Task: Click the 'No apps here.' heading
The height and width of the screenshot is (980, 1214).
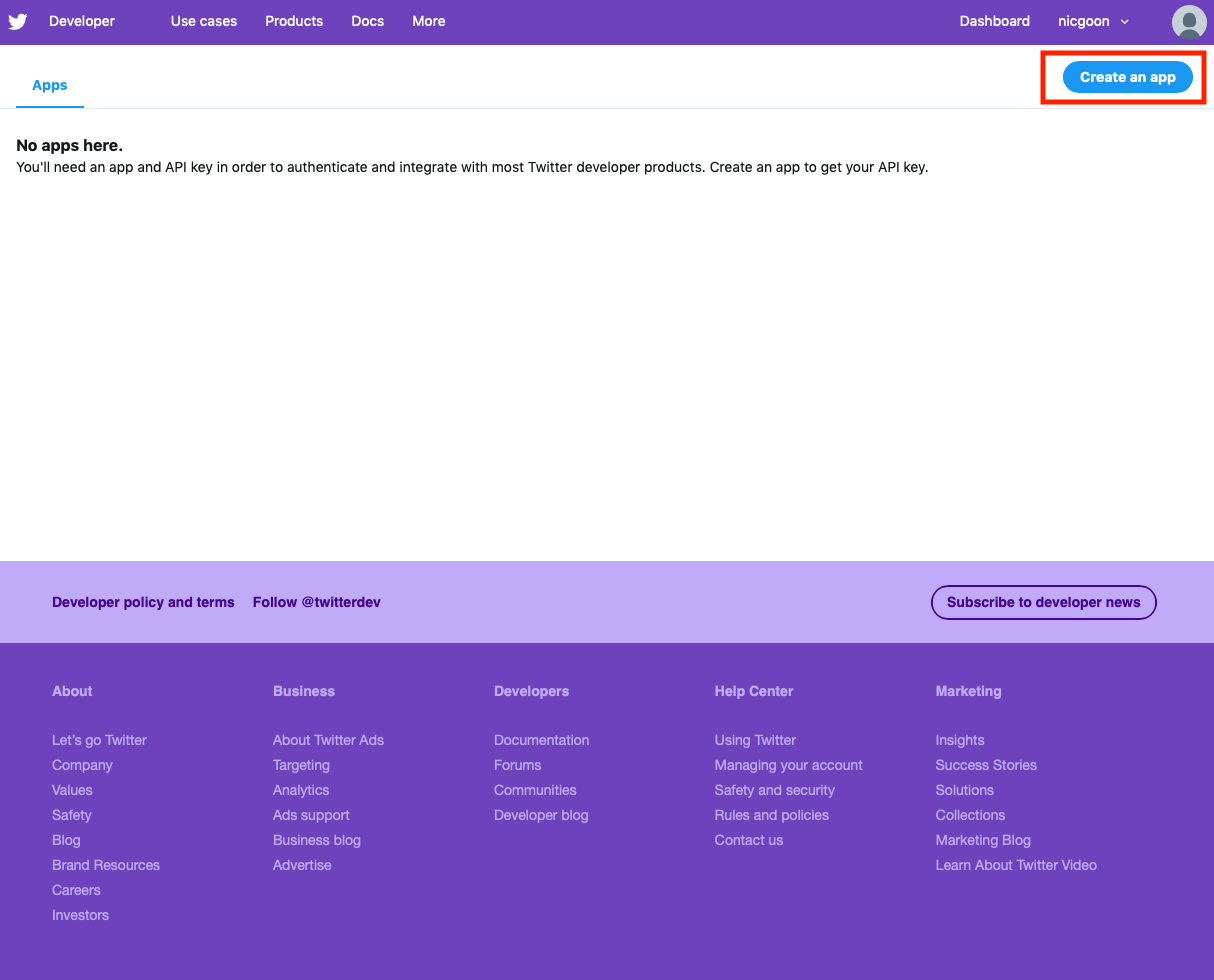Action: (x=69, y=146)
